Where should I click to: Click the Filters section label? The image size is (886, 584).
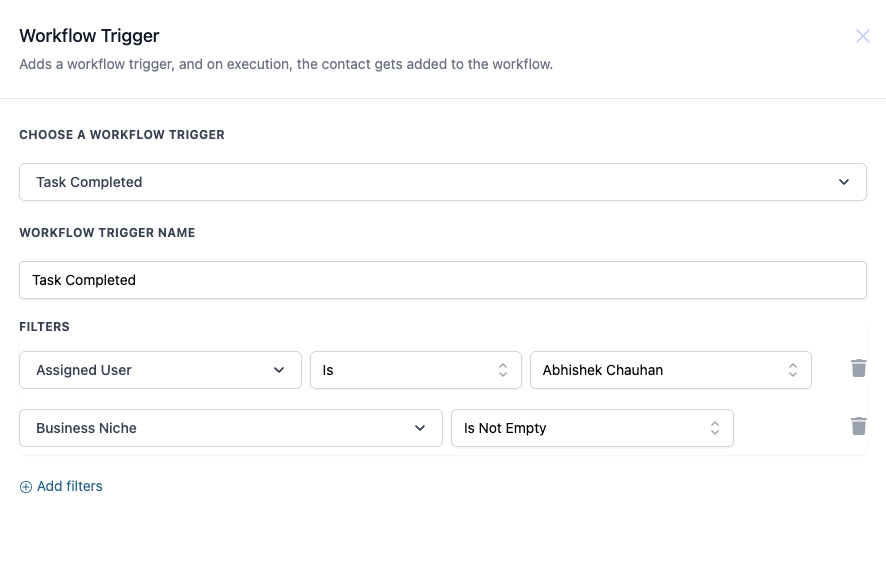(44, 327)
